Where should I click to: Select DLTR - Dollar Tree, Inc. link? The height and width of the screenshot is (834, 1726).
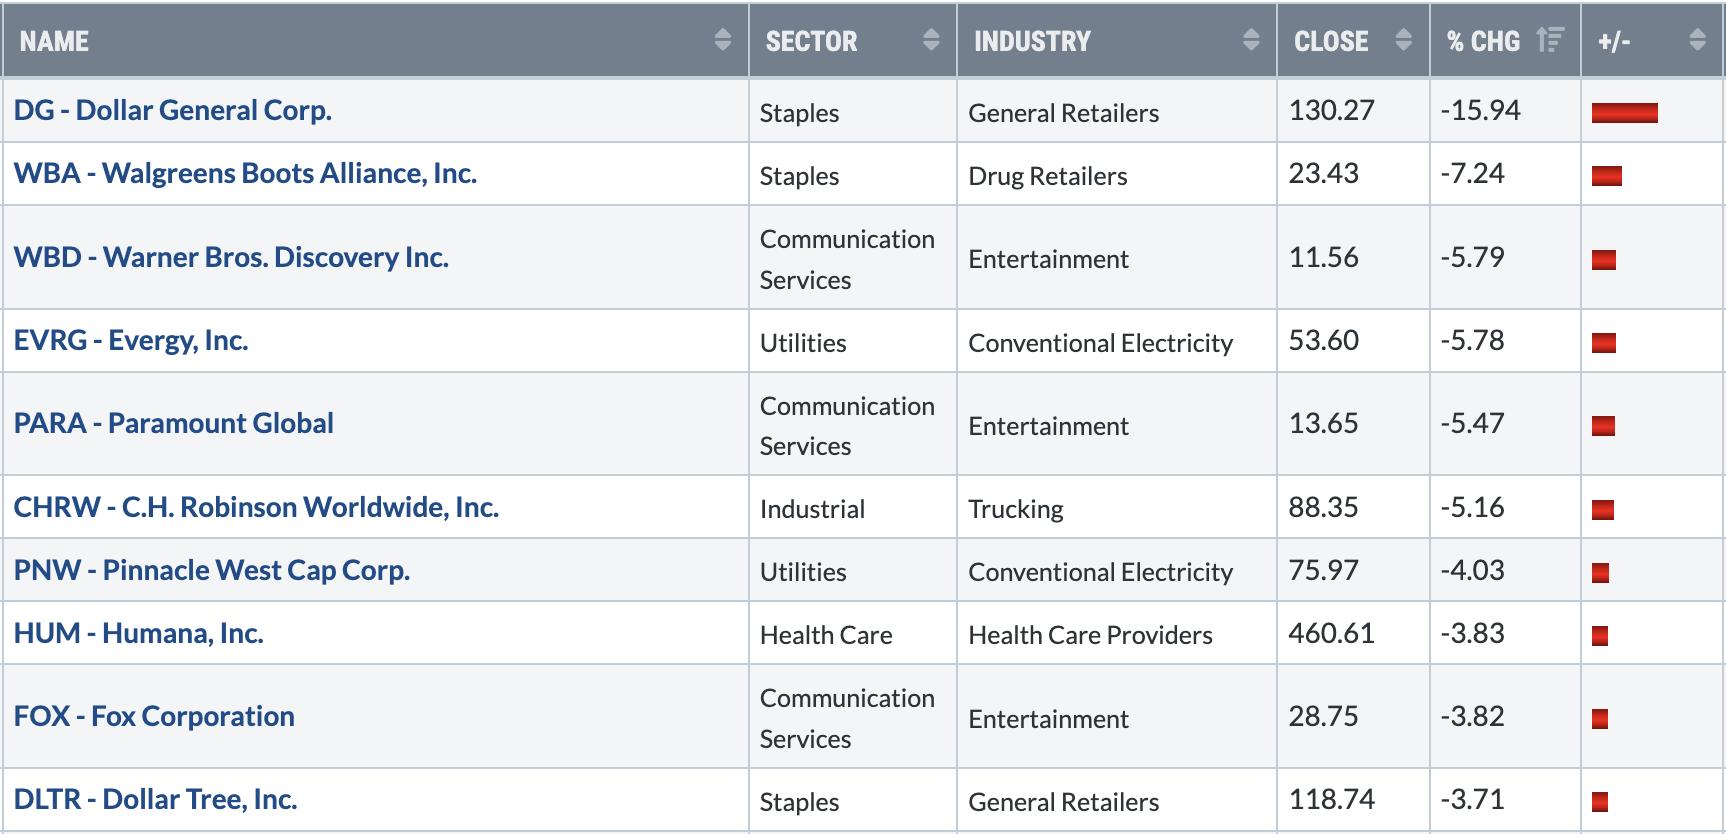(x=156, y=799)
